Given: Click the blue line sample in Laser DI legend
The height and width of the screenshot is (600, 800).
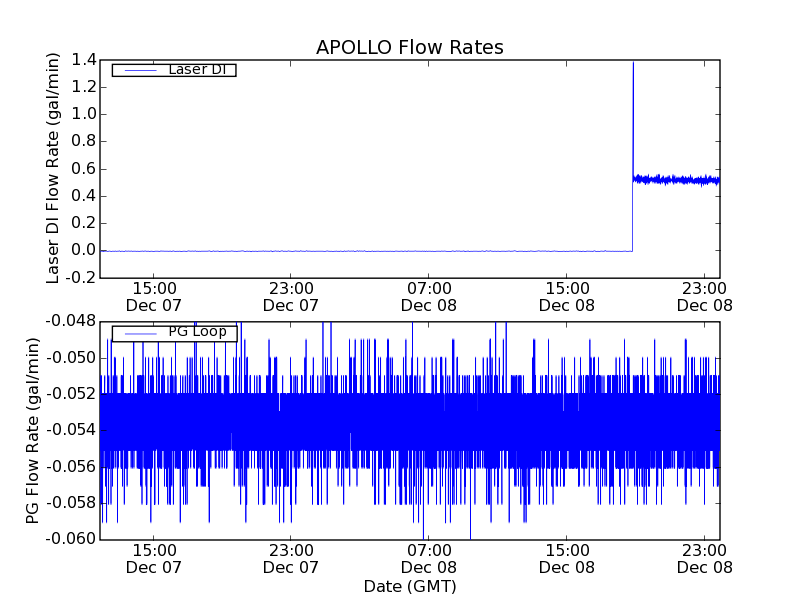Looking at the screenshot, I should click(138, 70).
